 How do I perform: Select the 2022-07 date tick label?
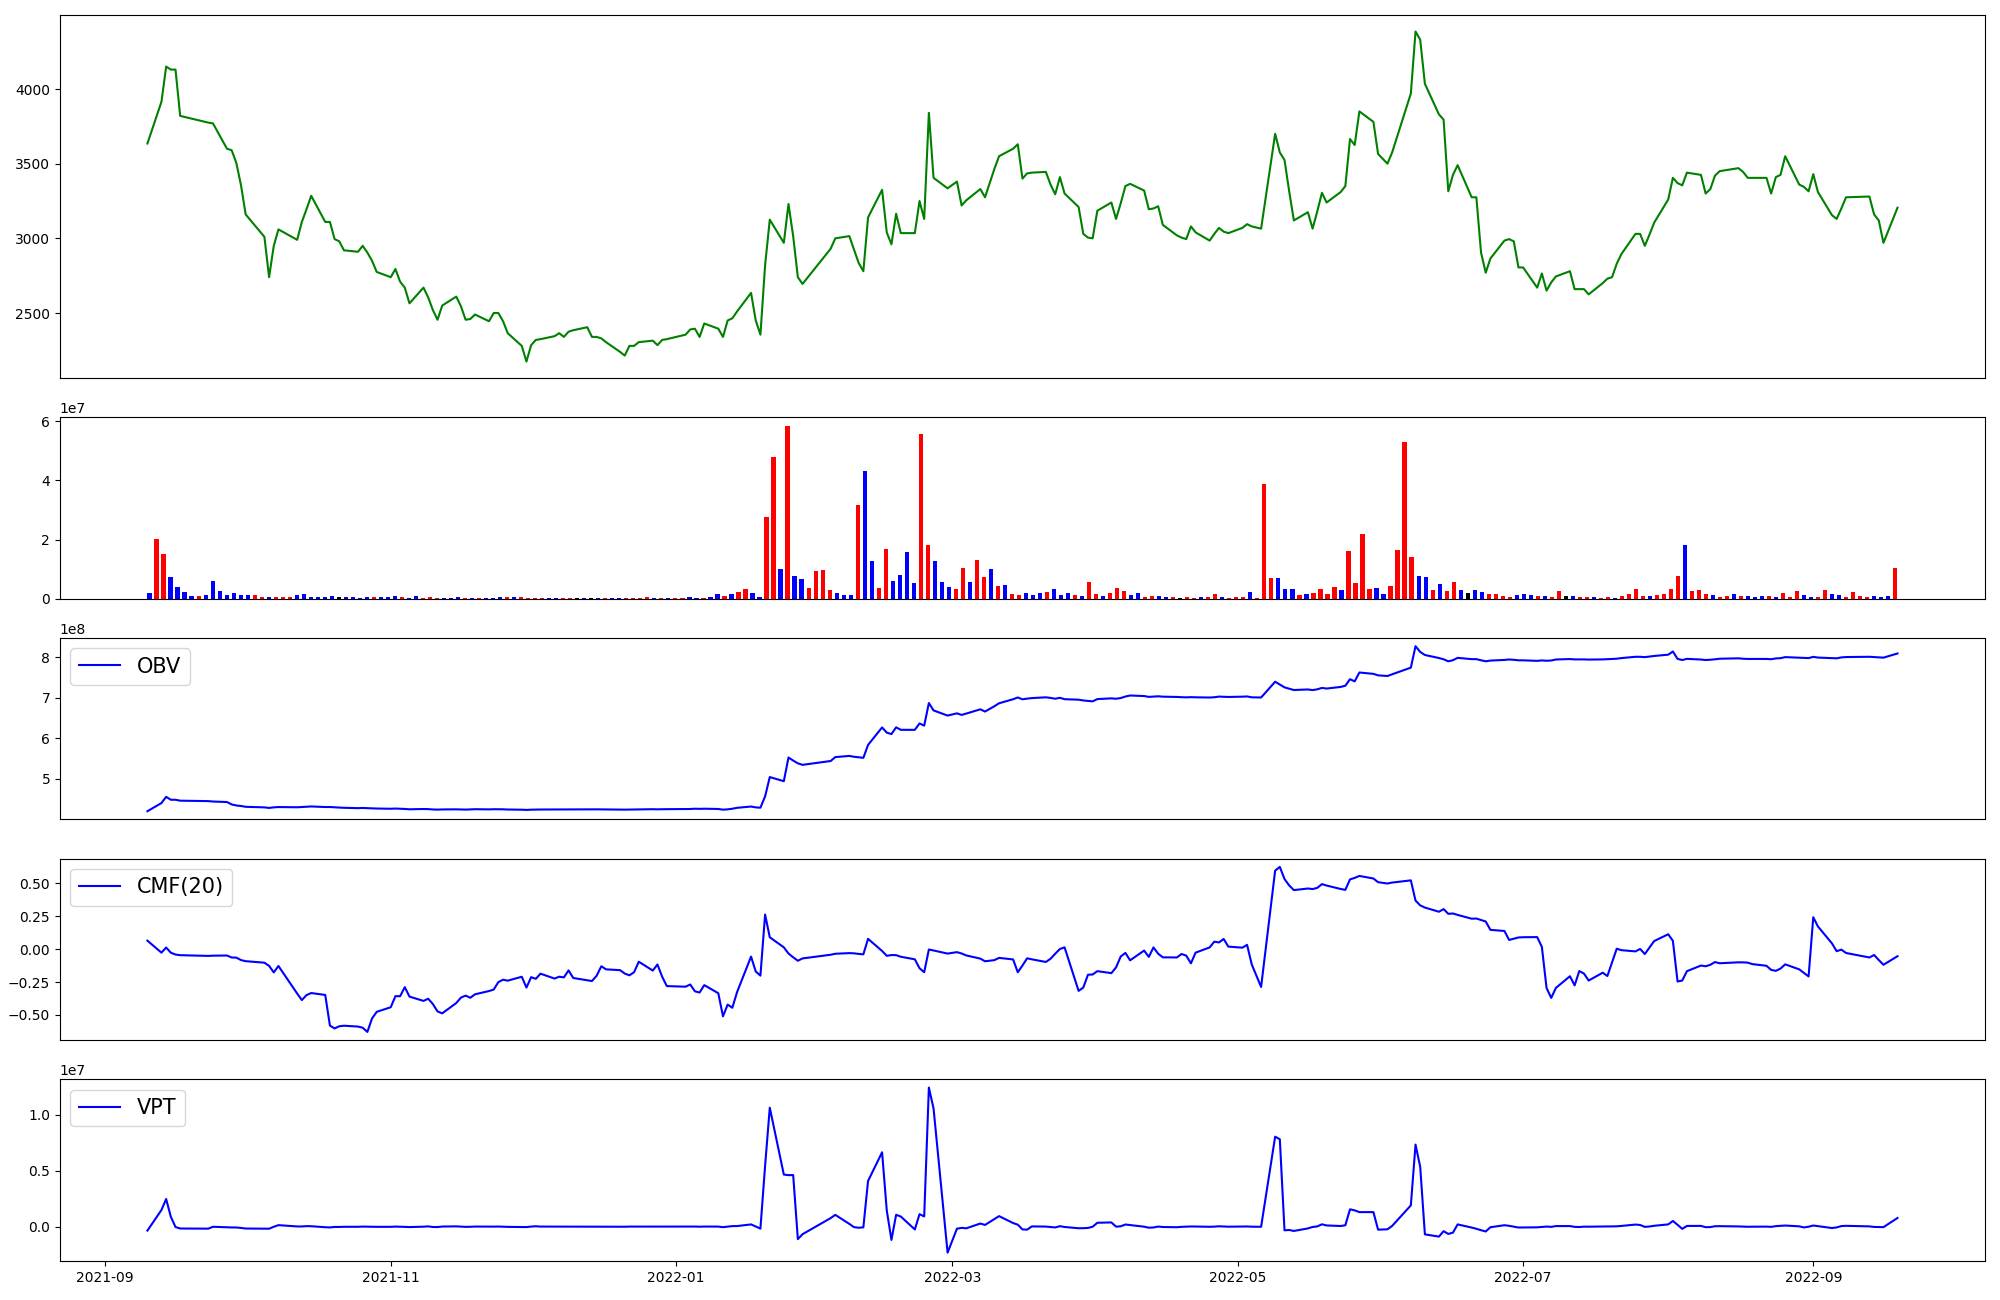[1523, 1277]
